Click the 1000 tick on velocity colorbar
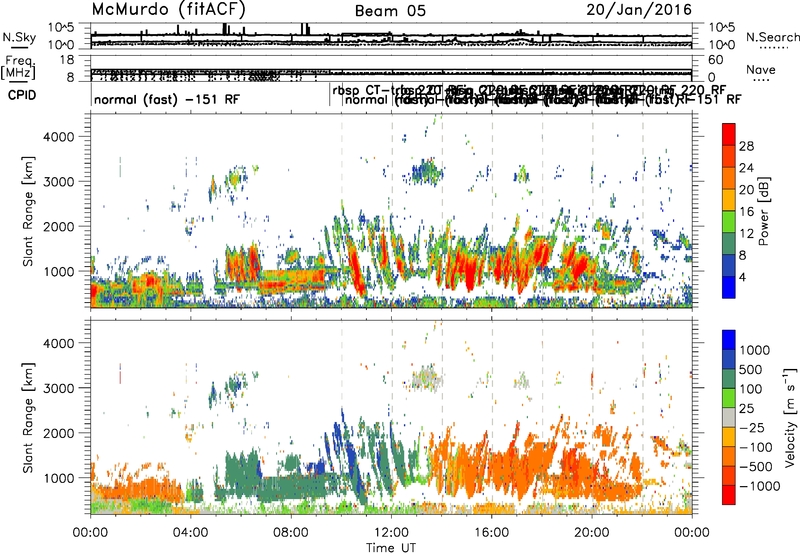The width and height of the screenshot is (800, 554). [754, 350]
